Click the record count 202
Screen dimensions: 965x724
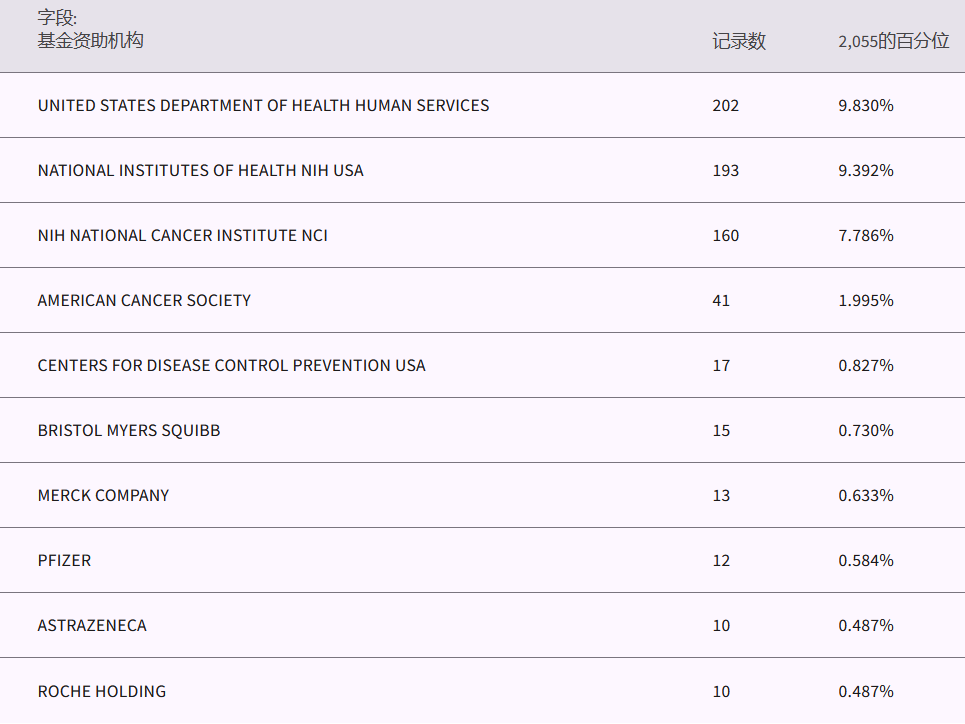[725, 105]
